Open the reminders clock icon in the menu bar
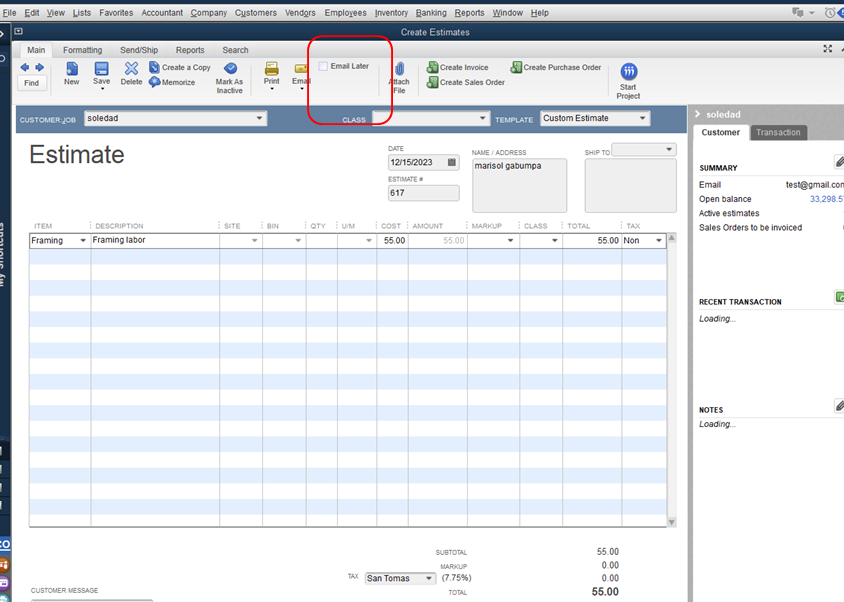The height and width of the screenshot is (602, 844). click(x=829, y=13)
